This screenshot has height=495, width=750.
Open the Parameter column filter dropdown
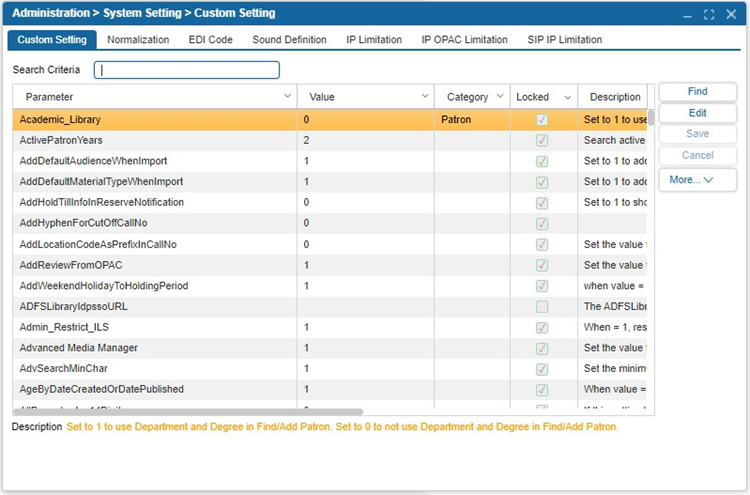click(287, 97)
